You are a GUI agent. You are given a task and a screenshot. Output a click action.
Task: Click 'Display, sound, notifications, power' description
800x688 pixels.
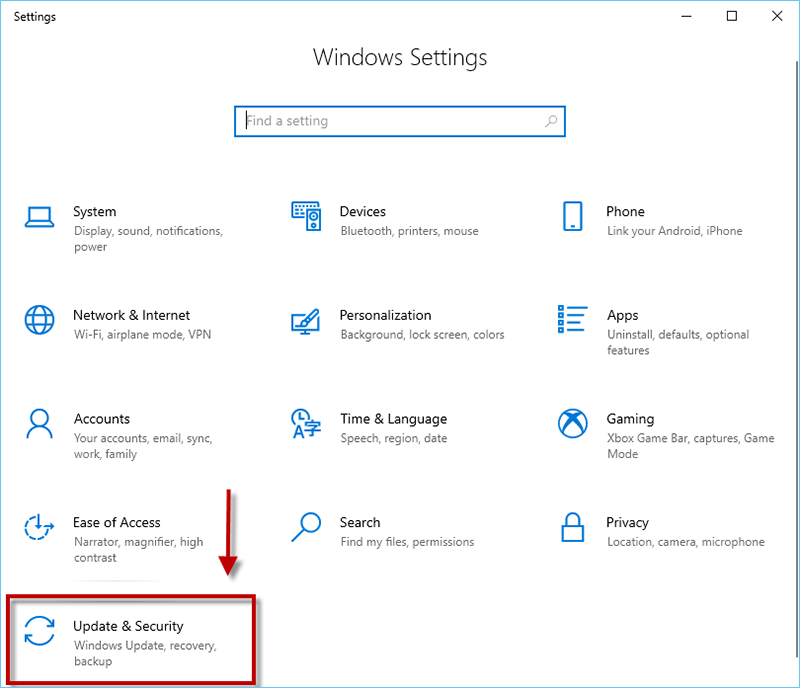(148, 239)
